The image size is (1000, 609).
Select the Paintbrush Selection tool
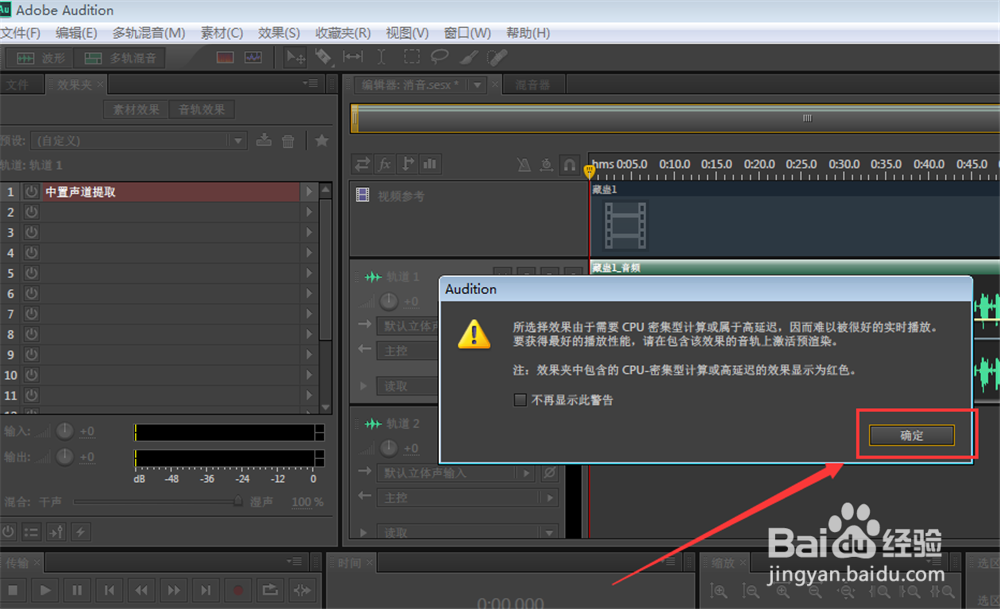(469, 57)
